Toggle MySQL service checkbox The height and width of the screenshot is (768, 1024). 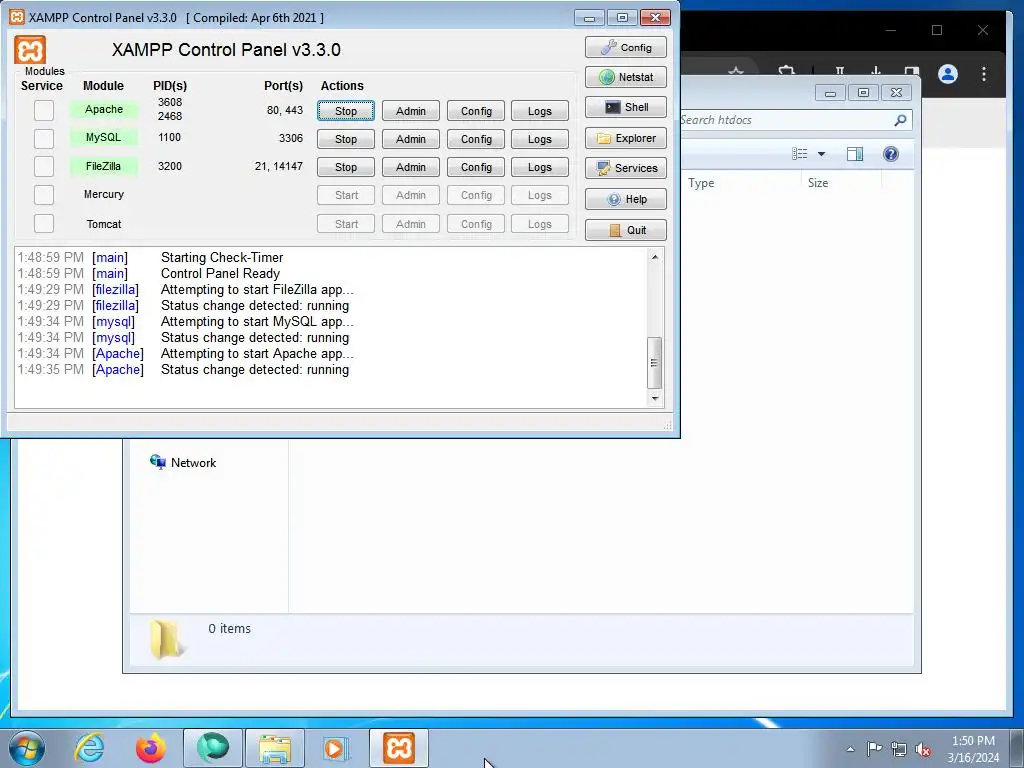44,138
